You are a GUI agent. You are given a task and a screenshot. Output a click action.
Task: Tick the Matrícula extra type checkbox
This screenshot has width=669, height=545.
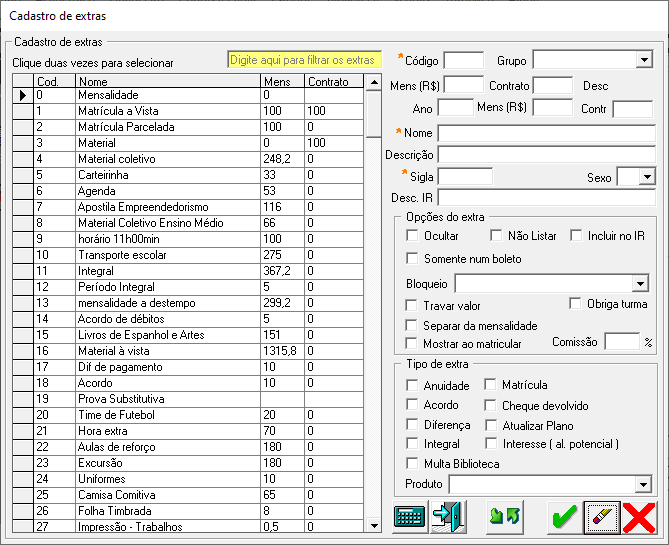coord(490,385)
